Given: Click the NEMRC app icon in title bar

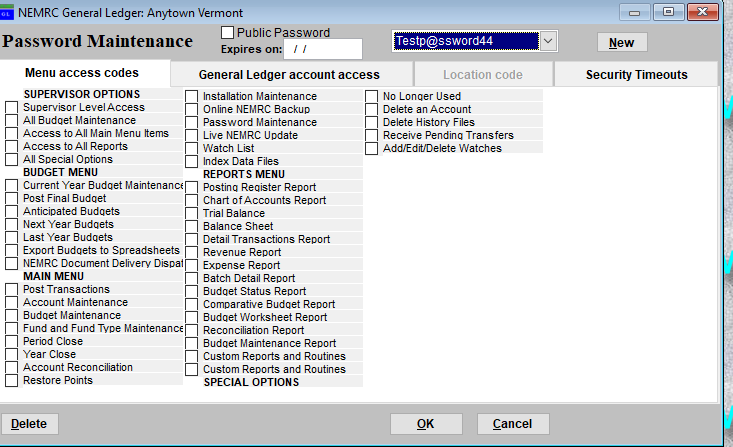Looking at the screenshot, I should (x=7, y=13).
